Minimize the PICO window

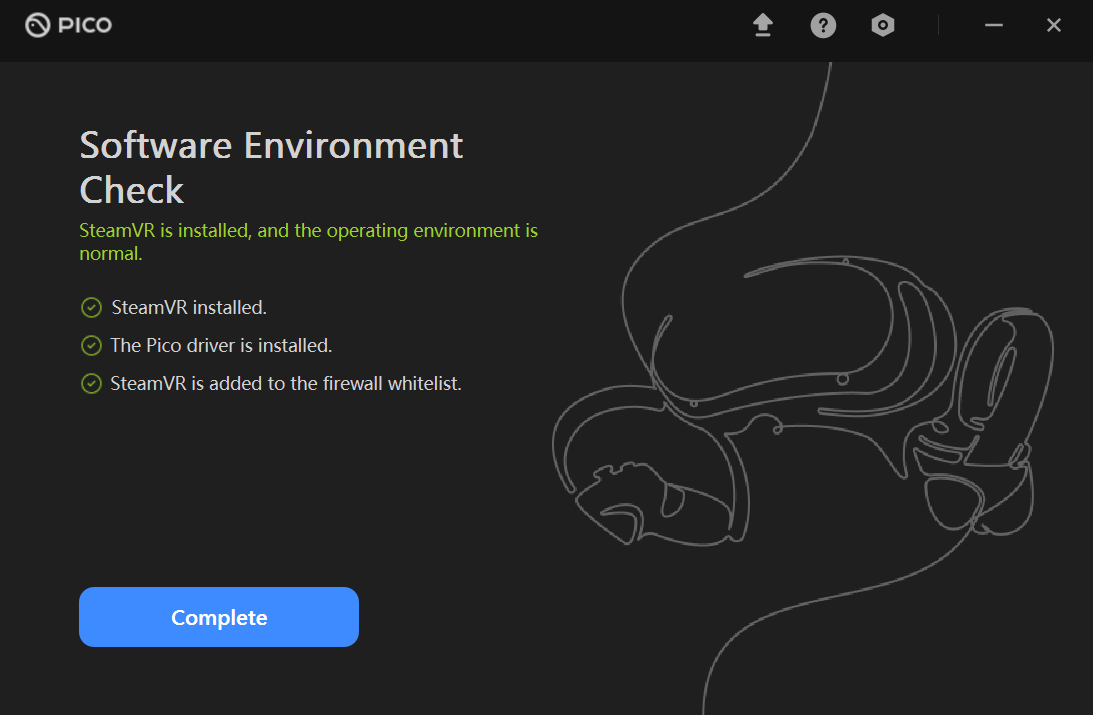click(993, 25)
